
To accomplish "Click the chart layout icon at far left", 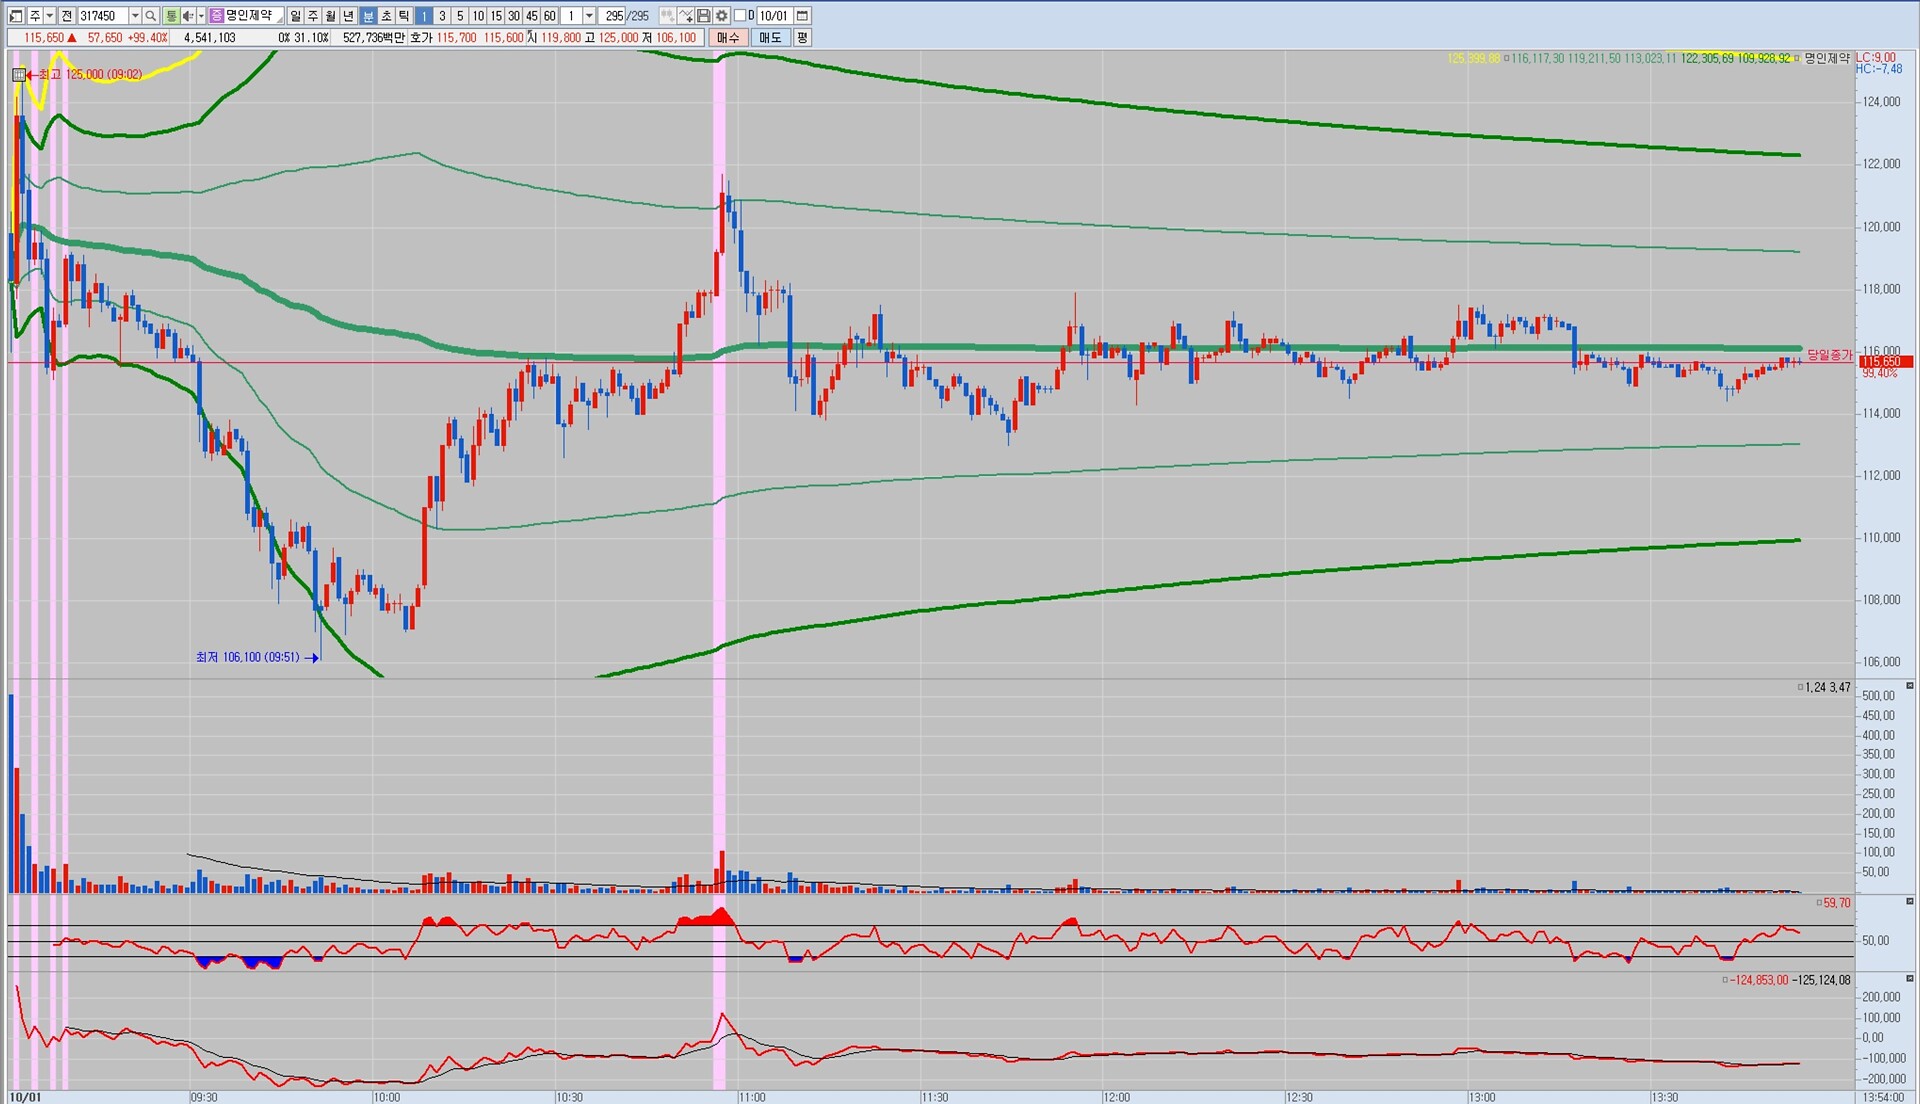I will point(16,16).
